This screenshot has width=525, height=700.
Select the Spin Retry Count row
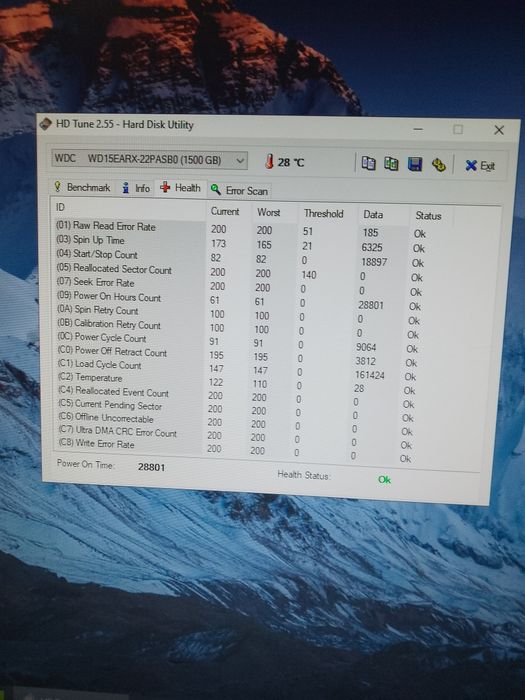click(239, 314)
